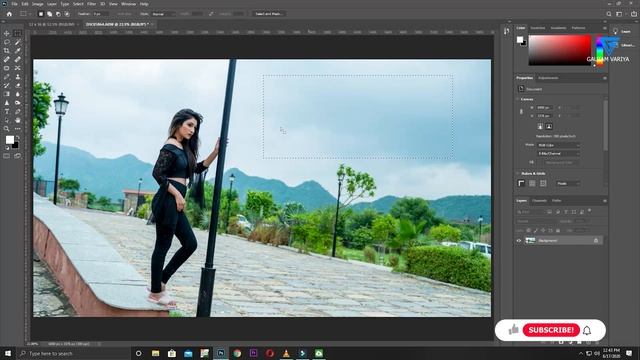Select the Clone Stamp tool
The width and height of the screenshot is (640, 360).
[x=18, y=77]
